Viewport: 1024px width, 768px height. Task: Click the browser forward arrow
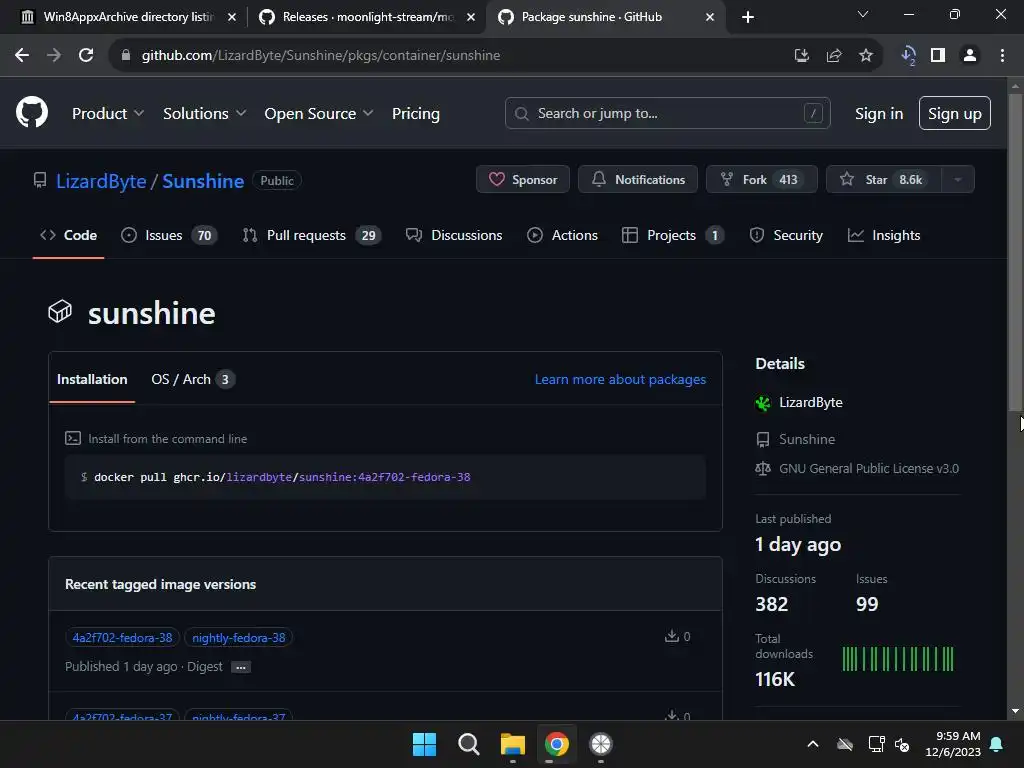click(x=54, y=56)
